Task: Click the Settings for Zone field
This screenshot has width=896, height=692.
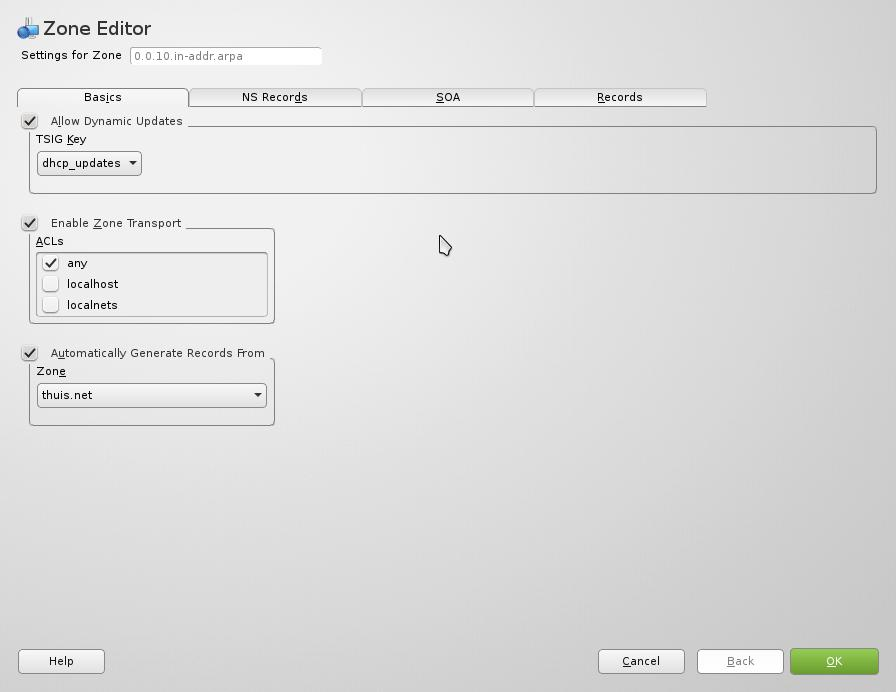Action: pyautogui.click(x=226, y=56)
